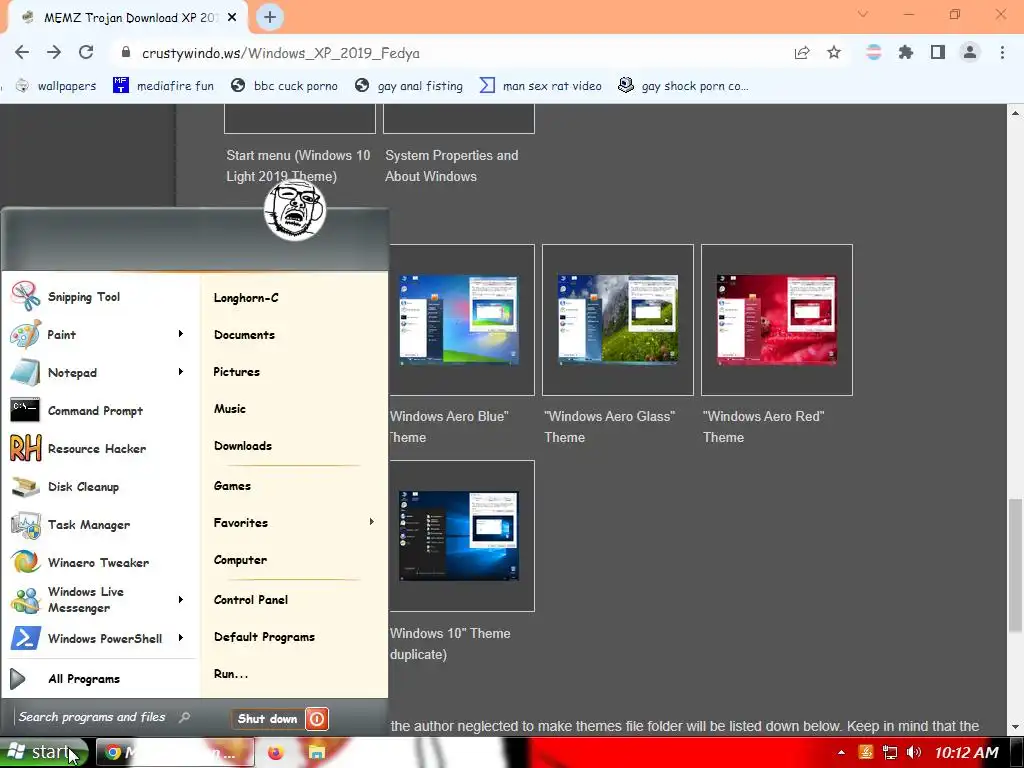Open Windows Aero Glass theme thumbnail
The height and width of the screenshot is (768, 1024).
[618, 320]
